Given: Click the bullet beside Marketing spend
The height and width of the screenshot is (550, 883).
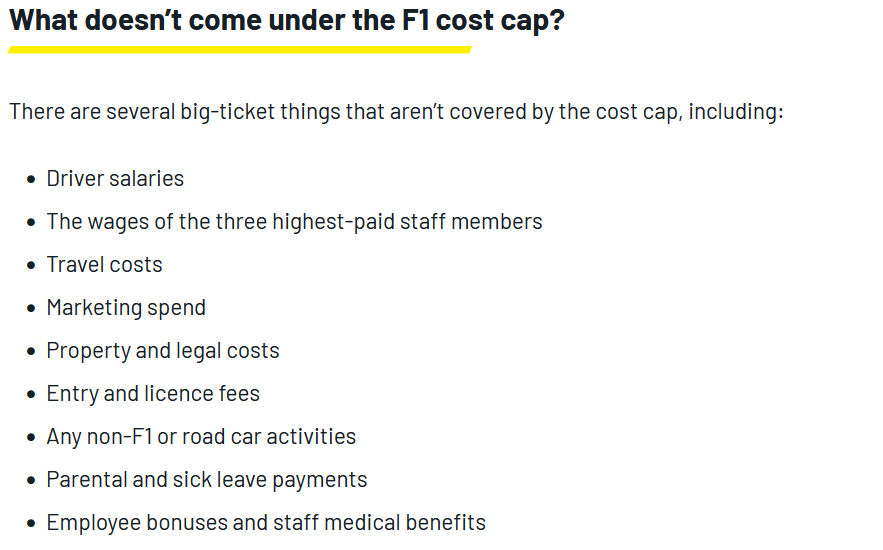Looking at the screenshot, I should pos(31,308).
